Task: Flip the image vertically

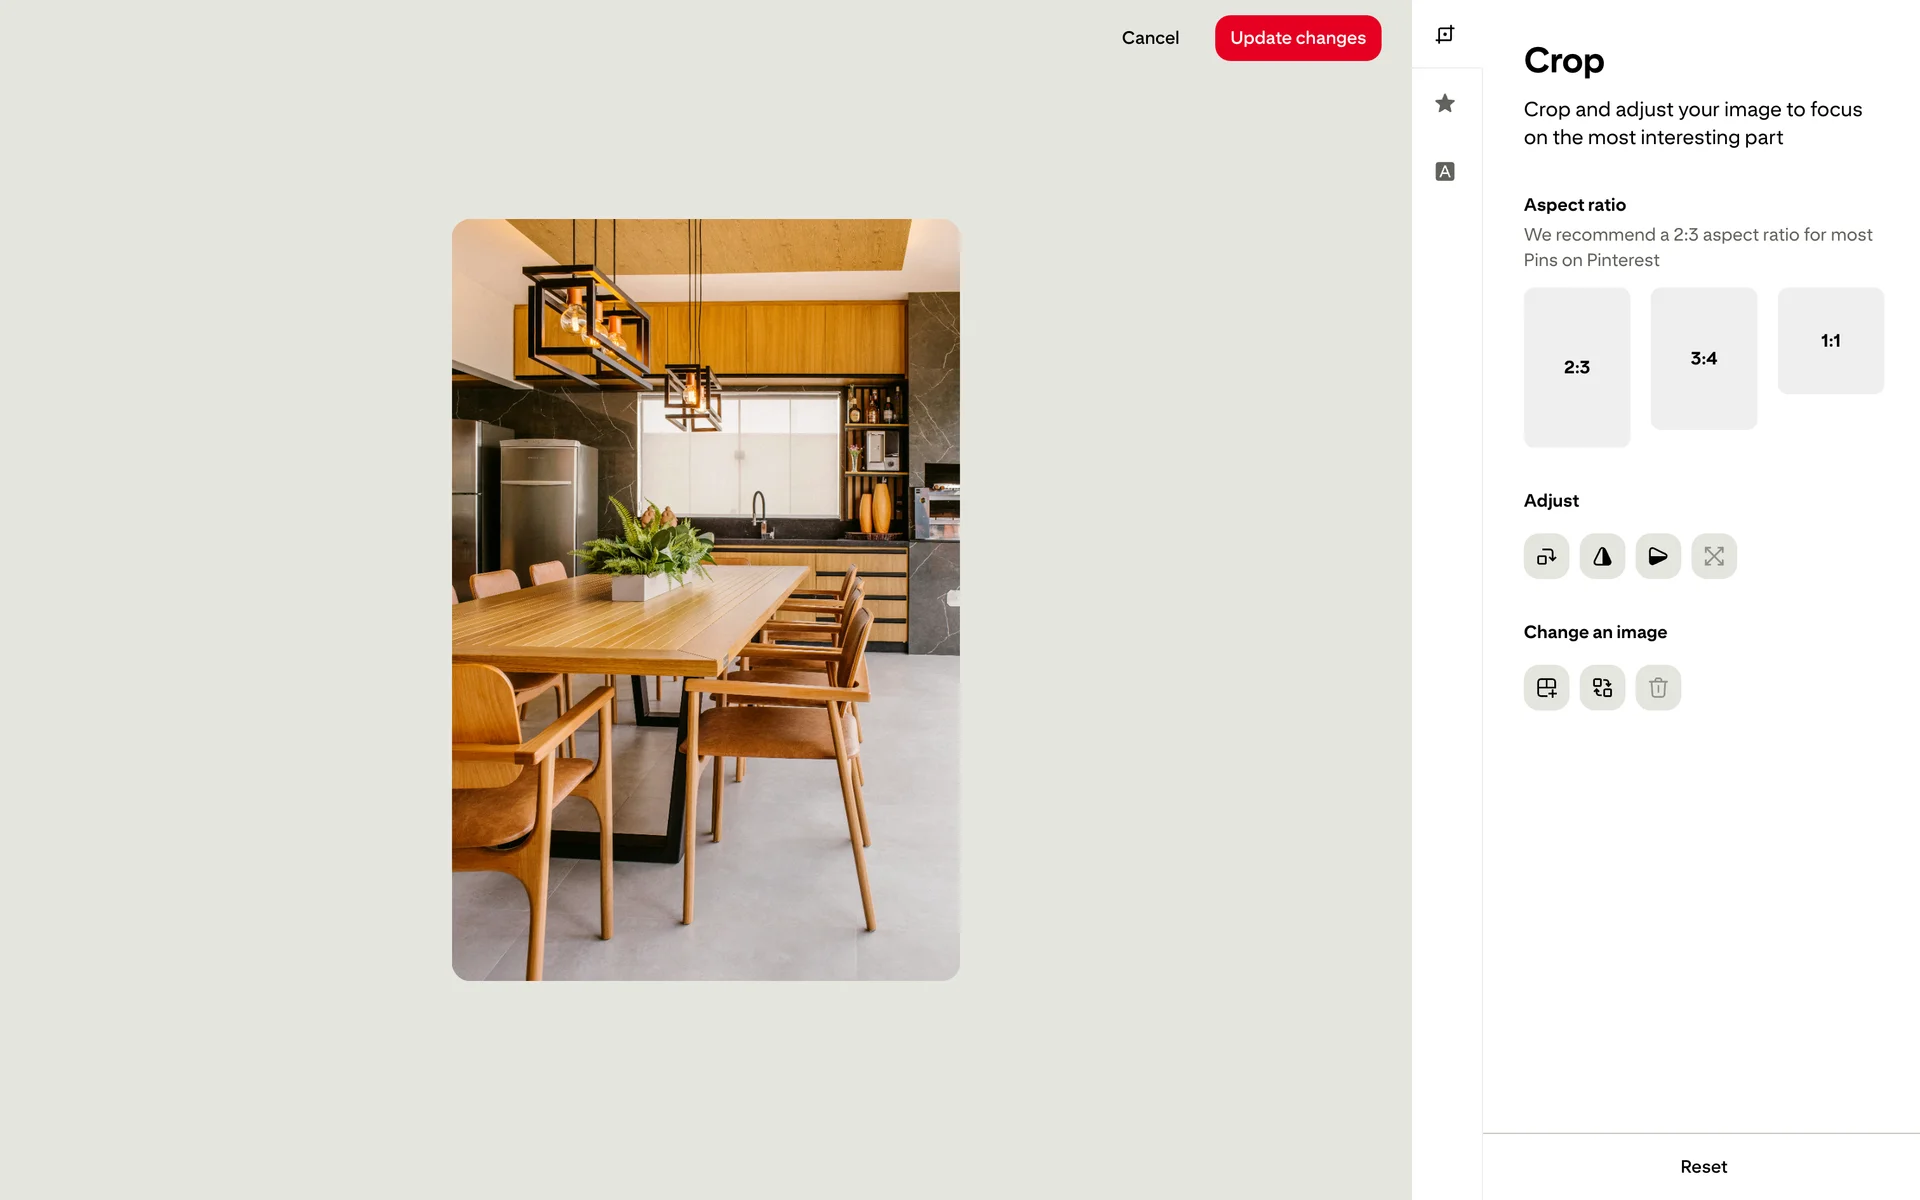Action: point(1658,556)
